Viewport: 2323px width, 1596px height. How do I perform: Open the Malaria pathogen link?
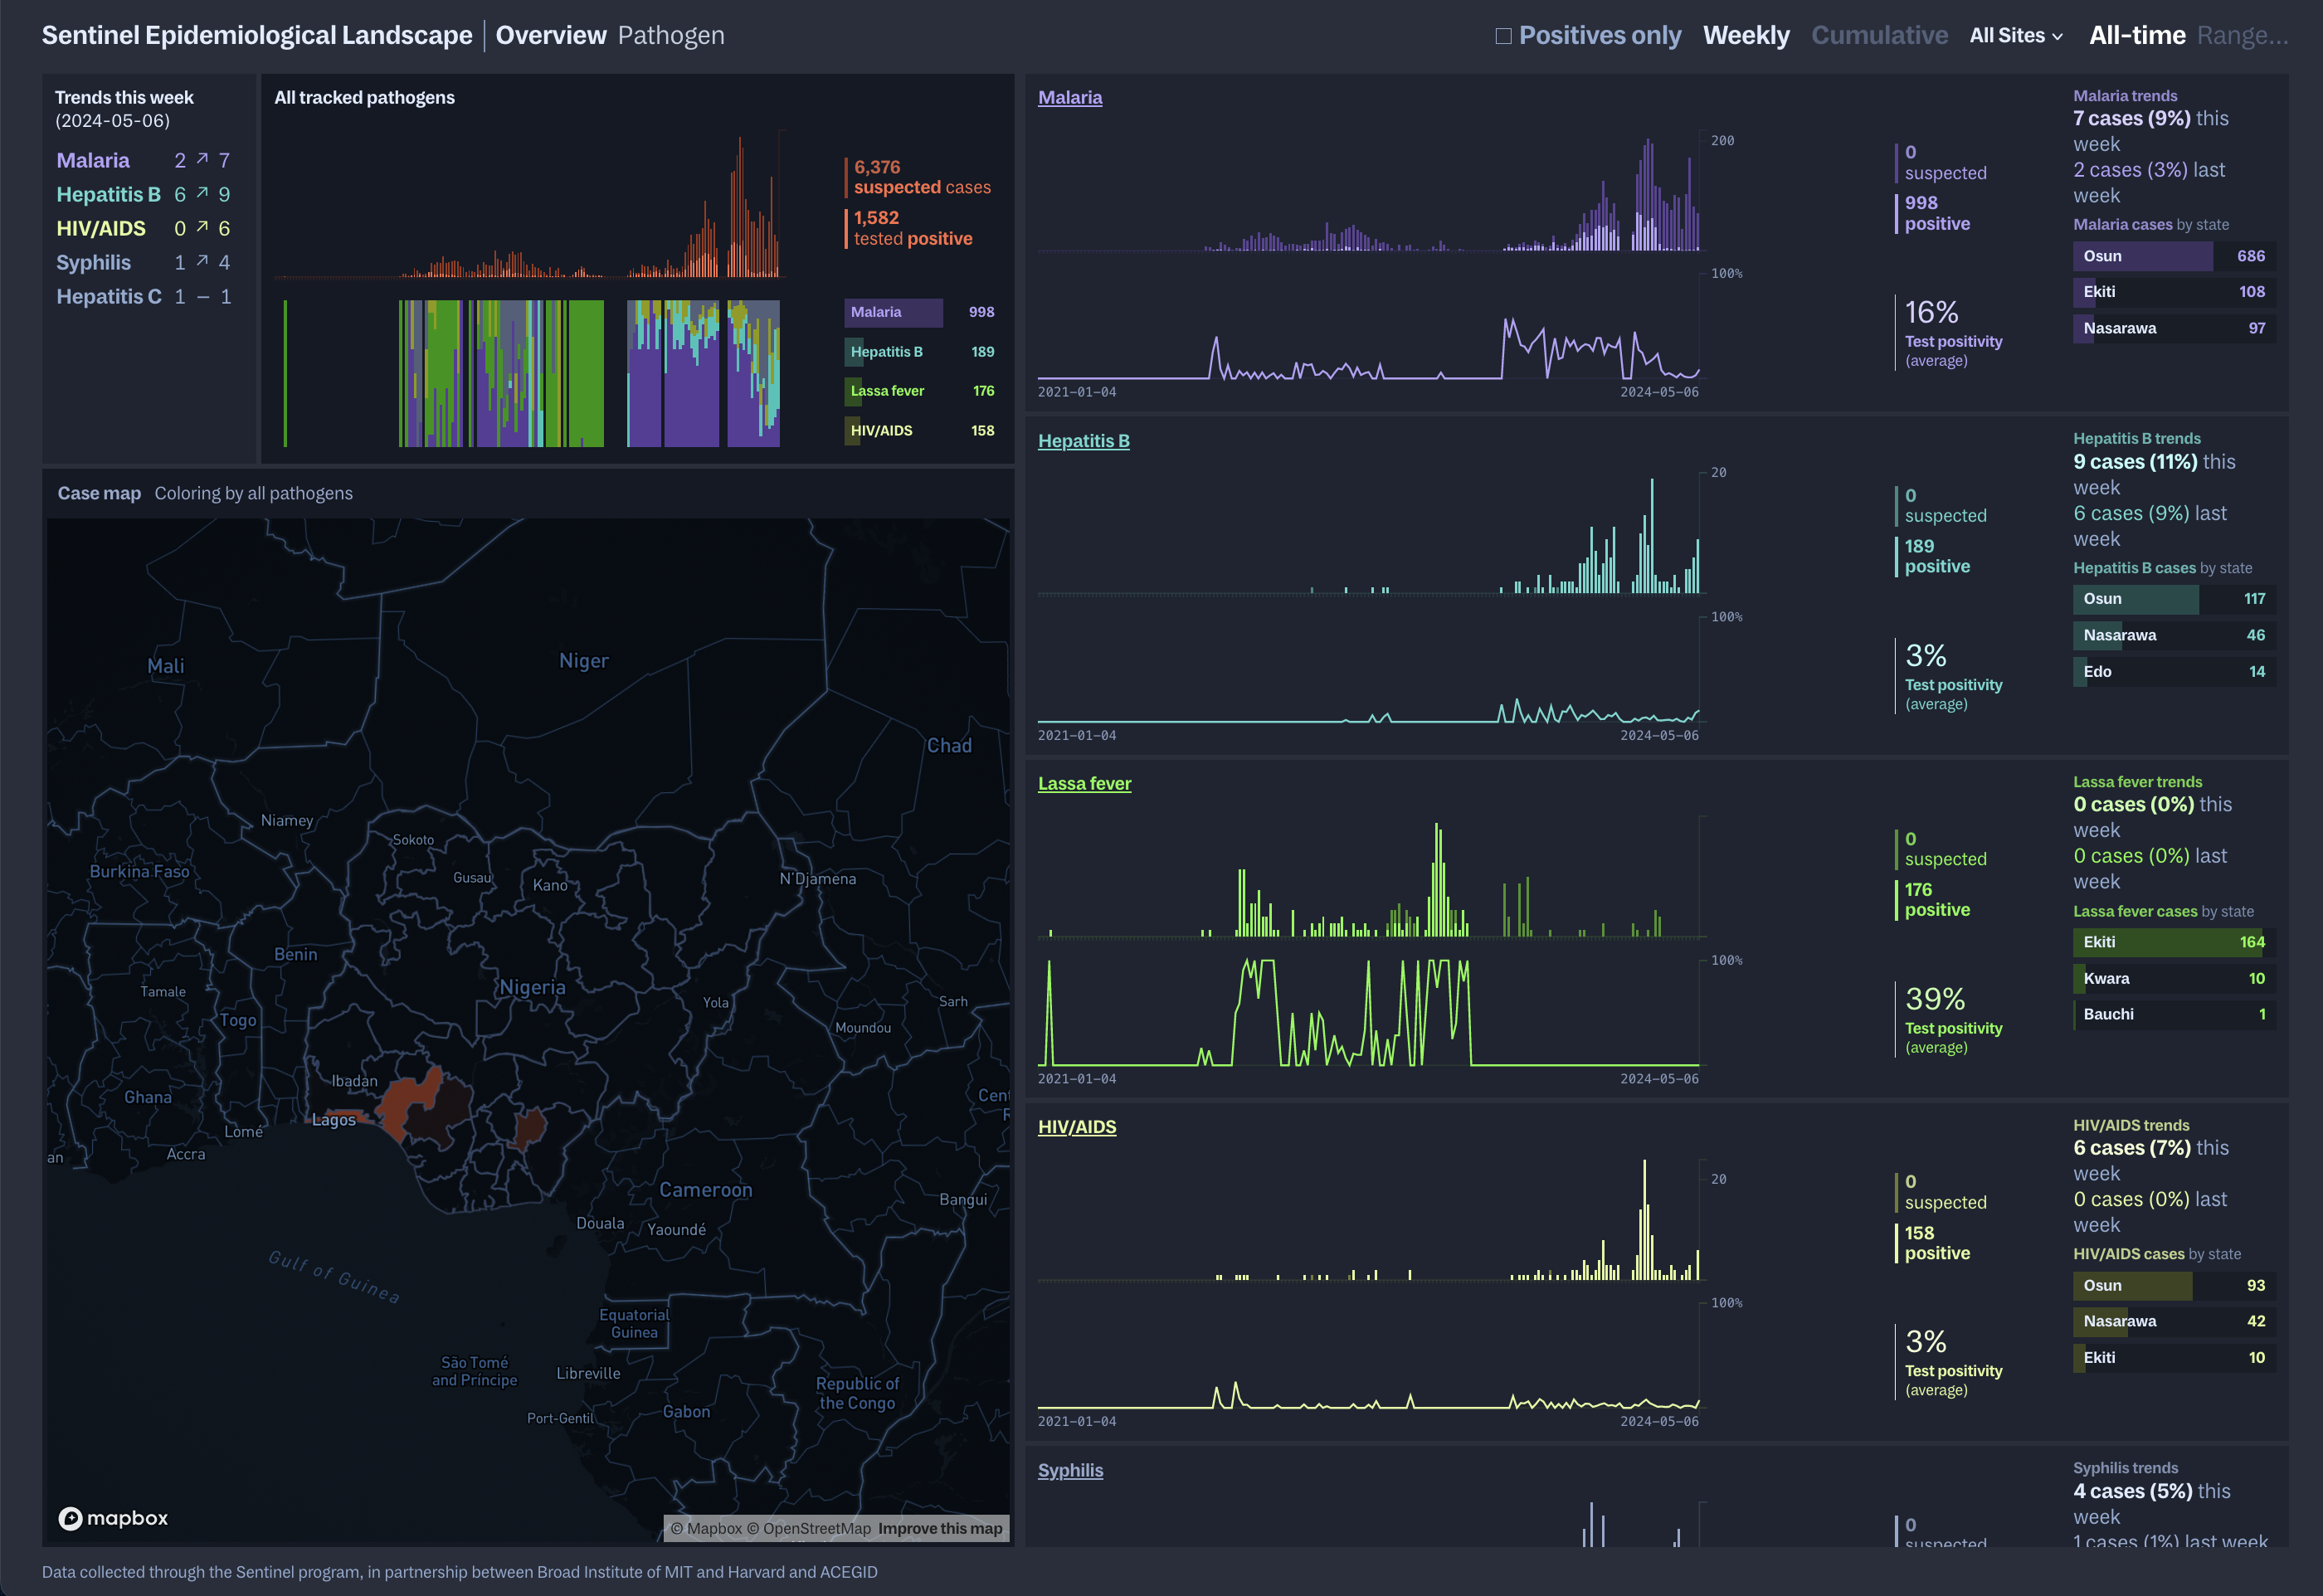click(1070, 97)
